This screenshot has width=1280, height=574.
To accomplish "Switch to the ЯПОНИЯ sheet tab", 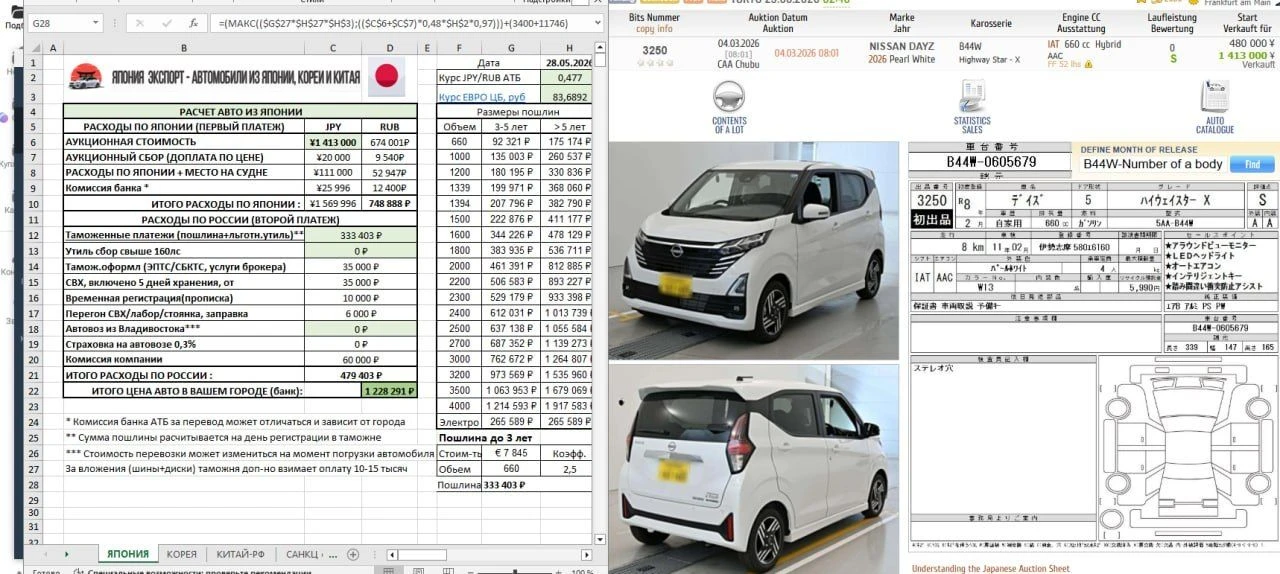I will 128,554.
